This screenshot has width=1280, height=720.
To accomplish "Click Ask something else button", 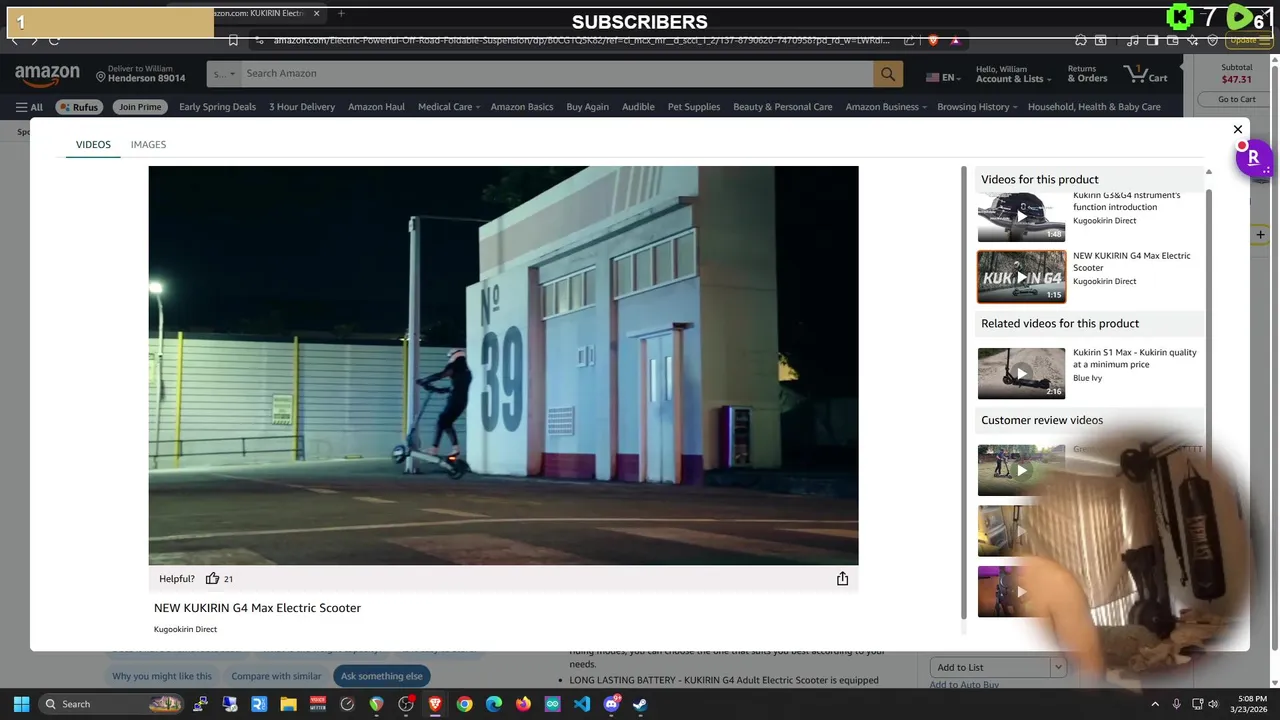I will point(382,676).
